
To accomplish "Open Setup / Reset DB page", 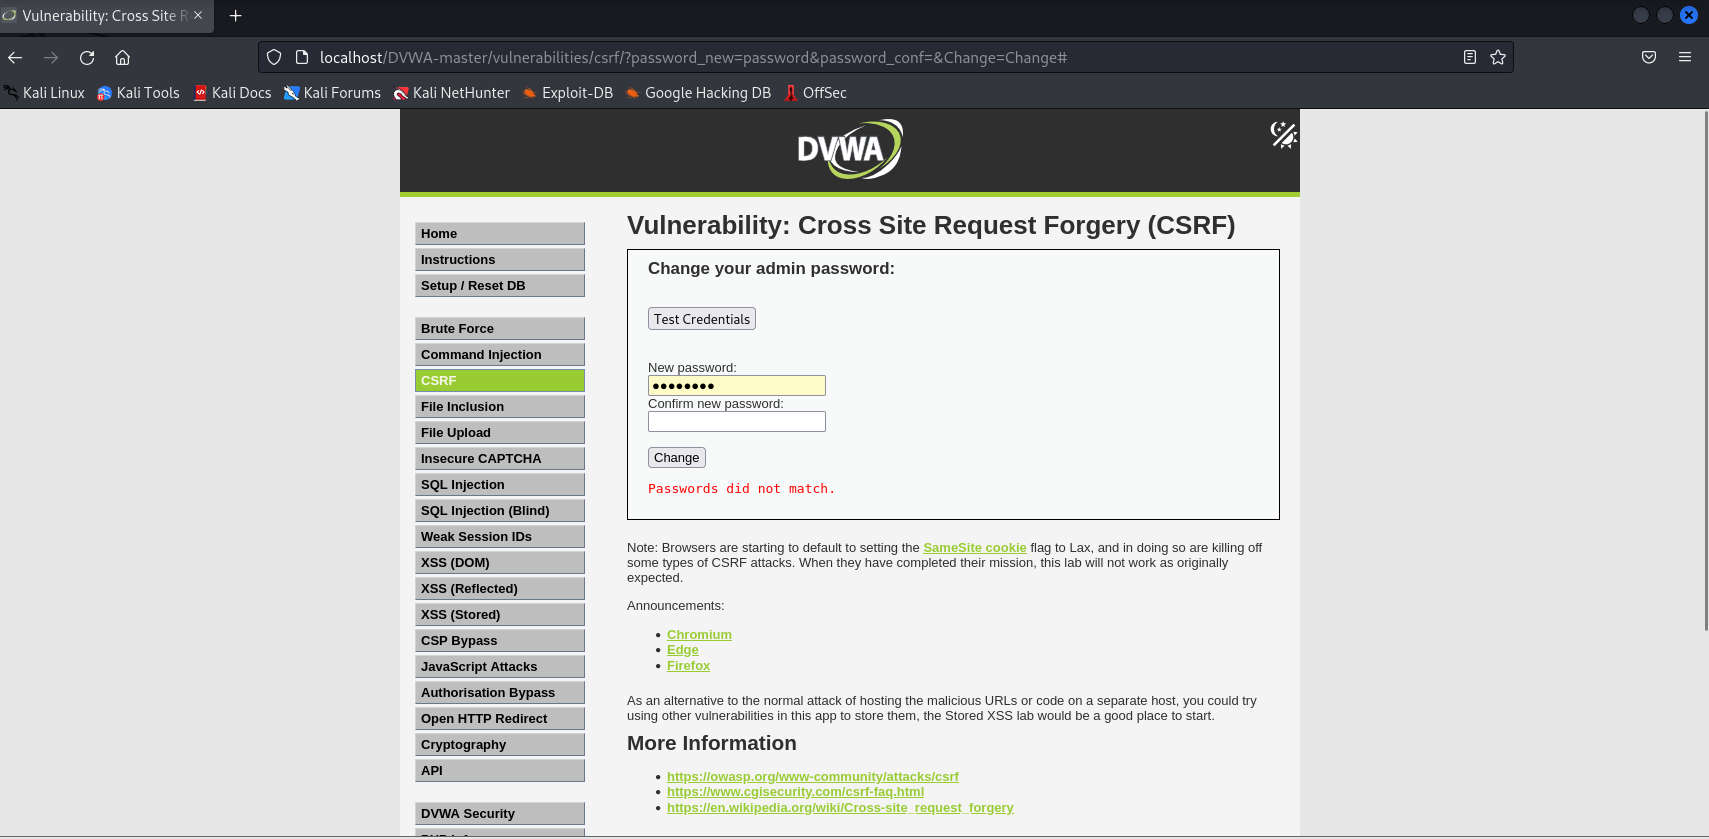I will (500, 285).
